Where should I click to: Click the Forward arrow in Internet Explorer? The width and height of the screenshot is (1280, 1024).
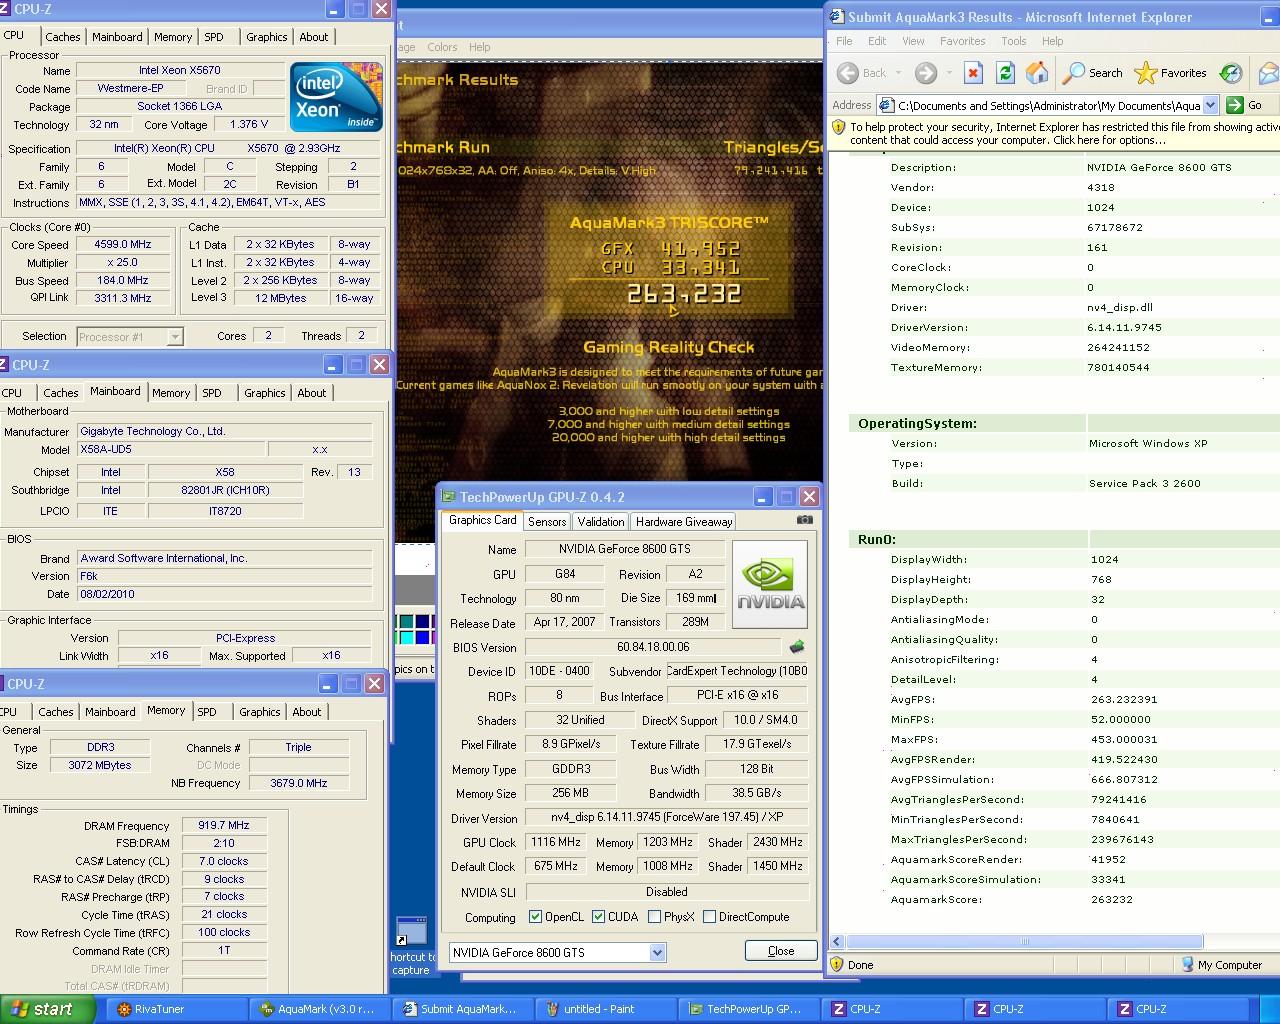(x=926, y=73)
